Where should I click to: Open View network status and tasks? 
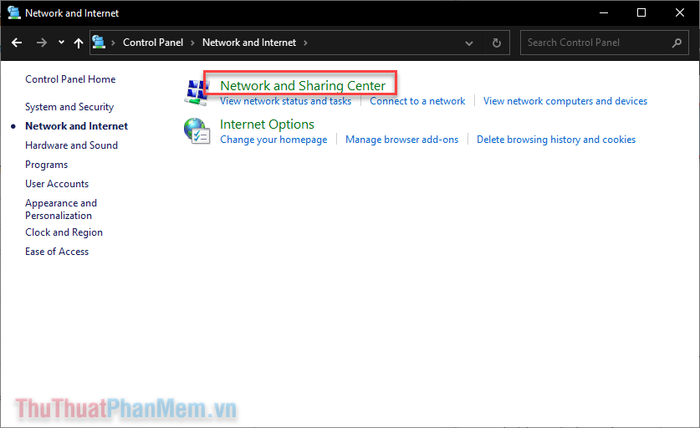tap(286, 101)
